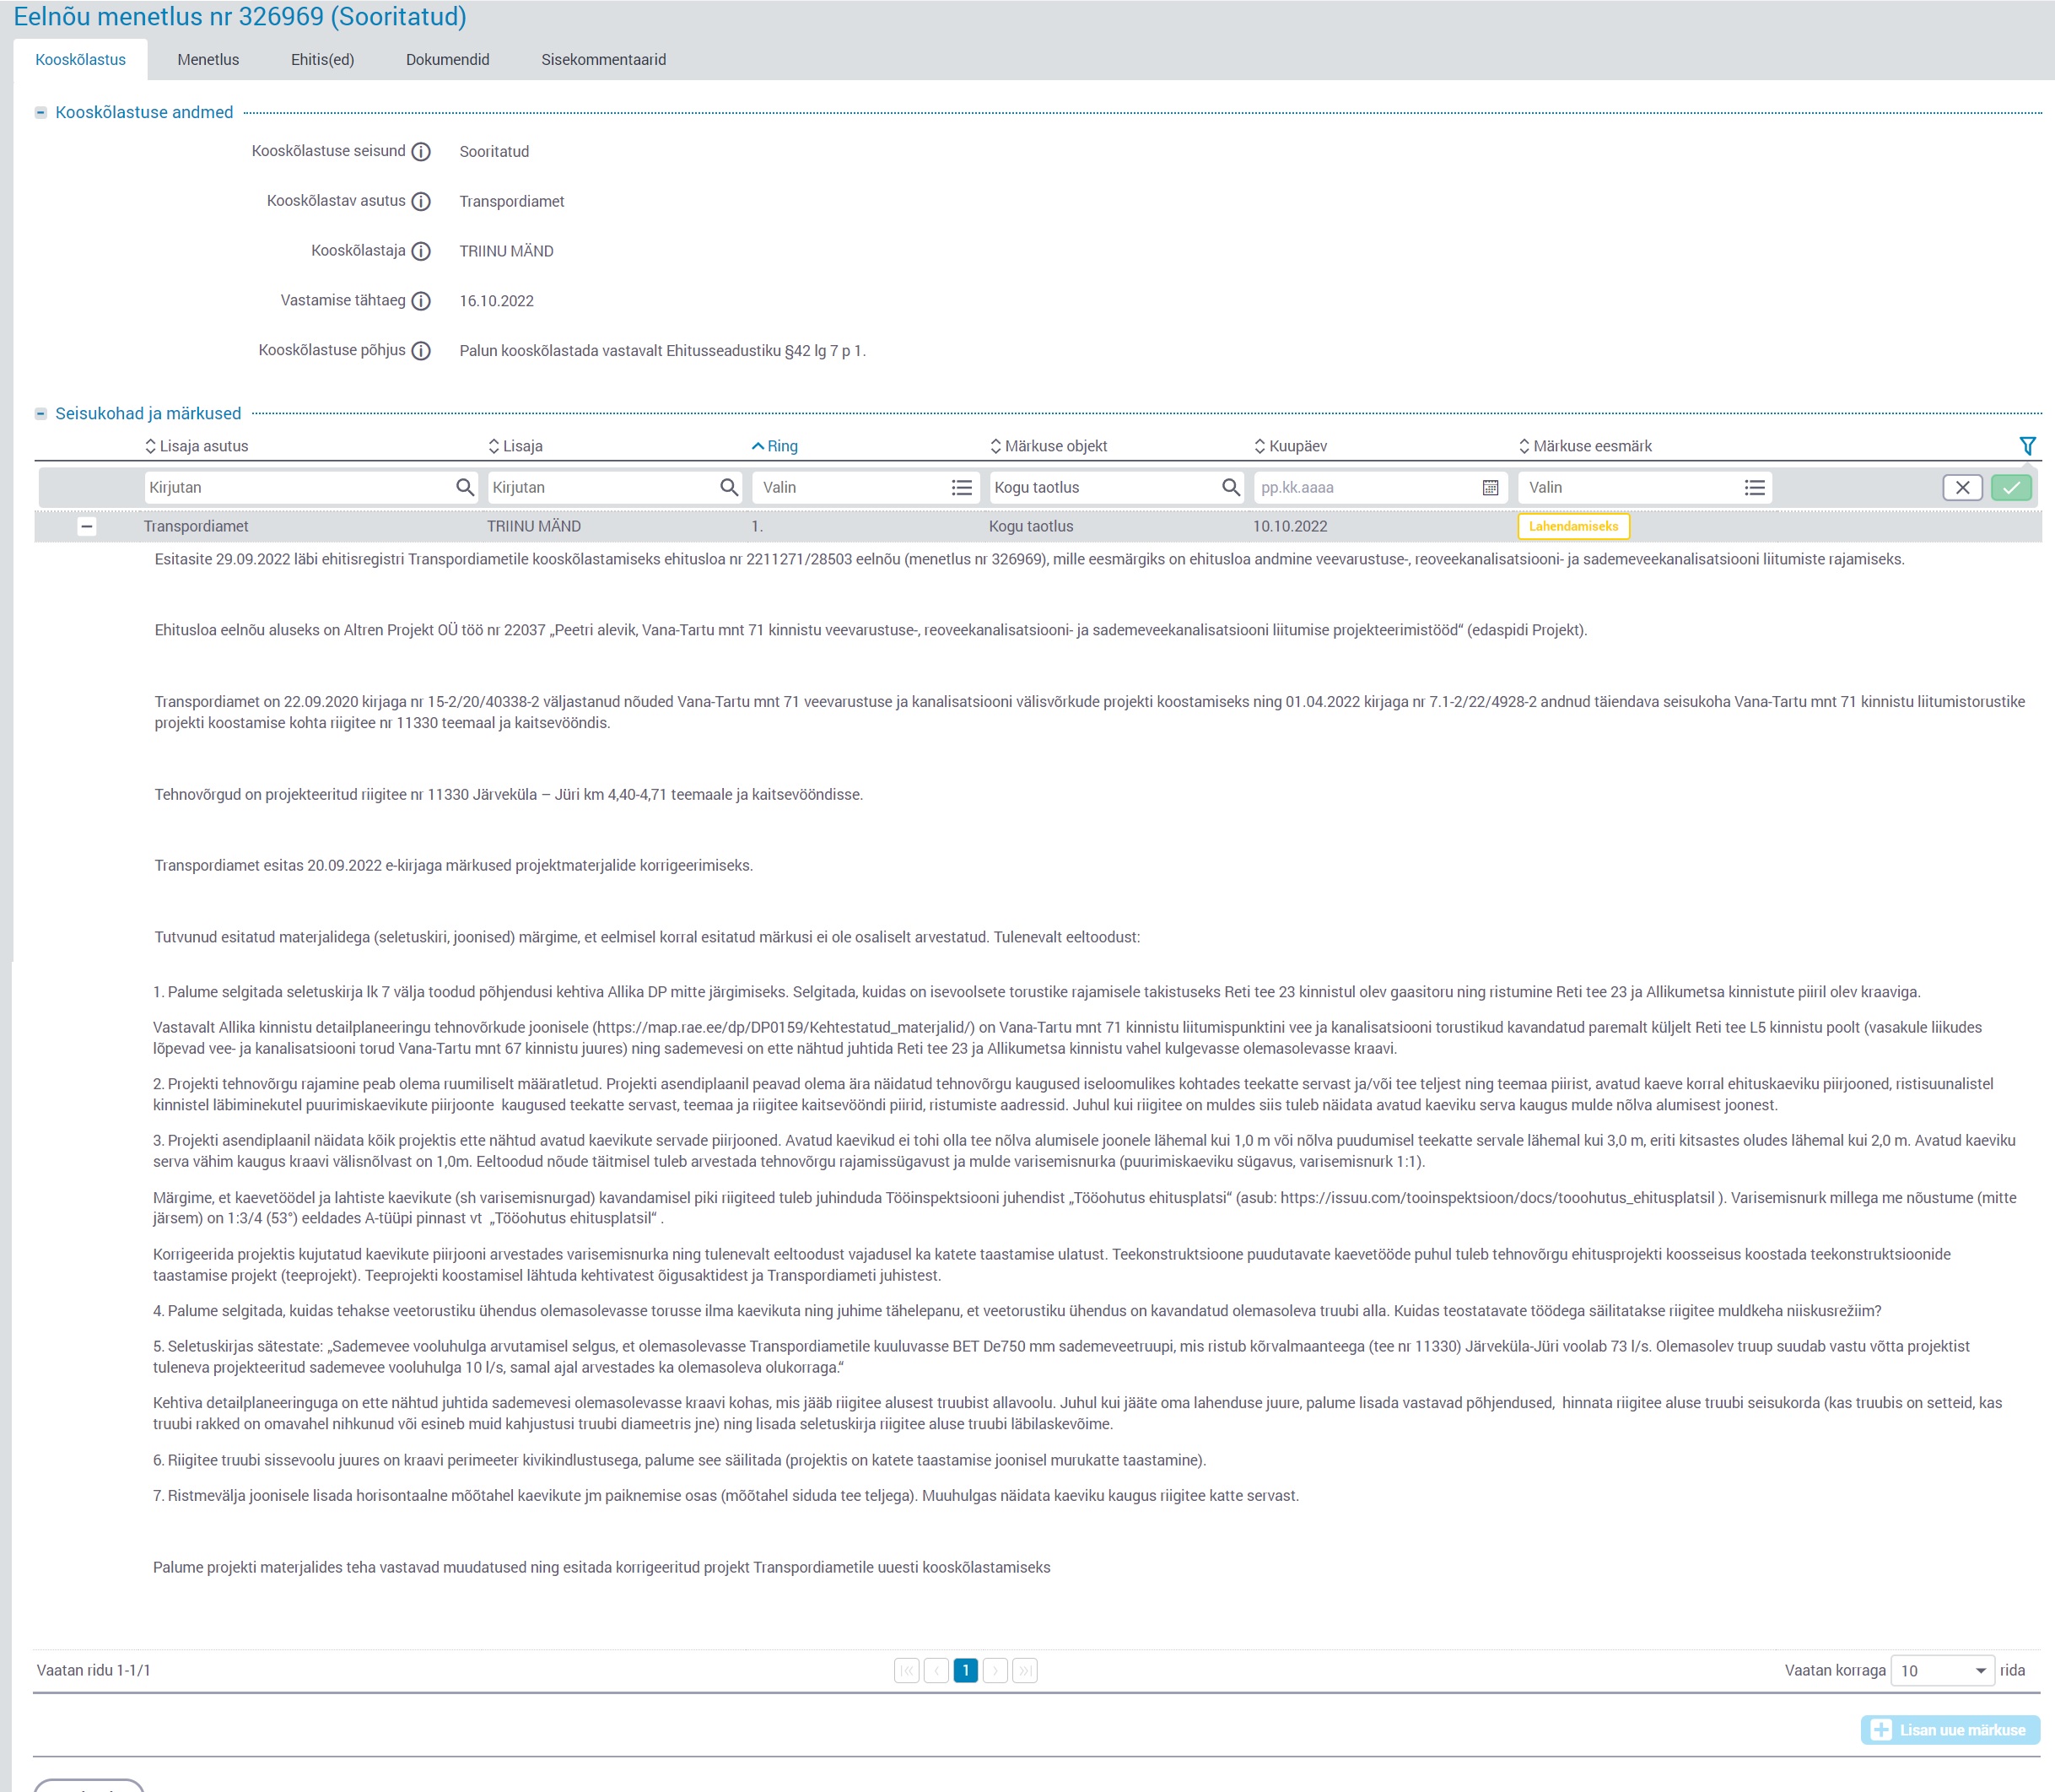Open the Sisekommentaarid tab
The width and height of the screenshot is (2055, 1792).
coord(604,60)
